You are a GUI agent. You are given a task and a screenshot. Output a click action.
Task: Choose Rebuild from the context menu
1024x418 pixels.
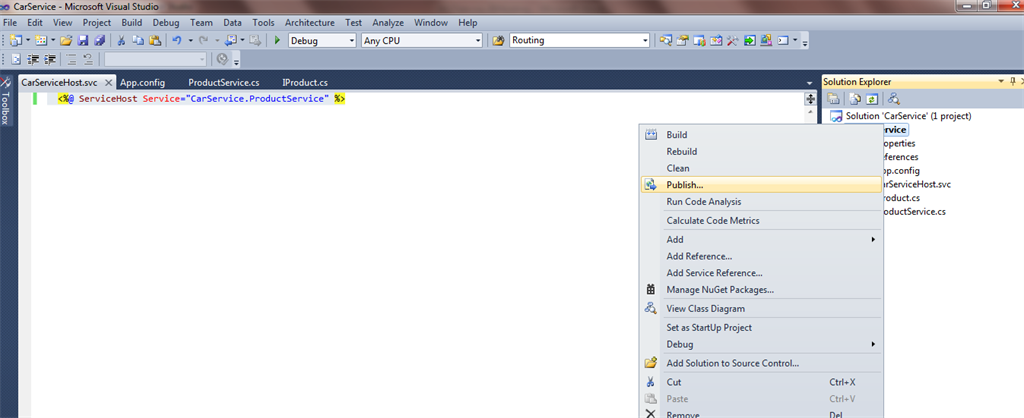click(761, 152)
